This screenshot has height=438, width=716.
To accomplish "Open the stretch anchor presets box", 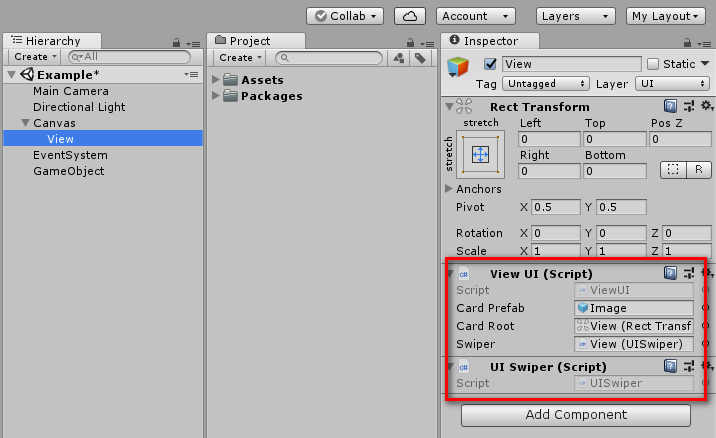I will tap(480, 154).
